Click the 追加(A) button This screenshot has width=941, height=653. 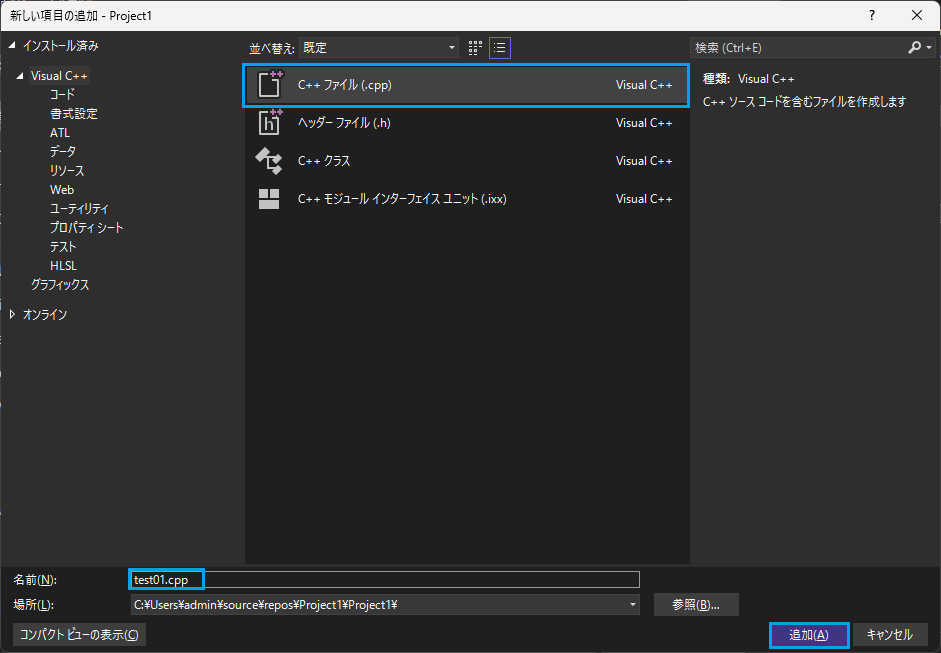click(808, 635)
